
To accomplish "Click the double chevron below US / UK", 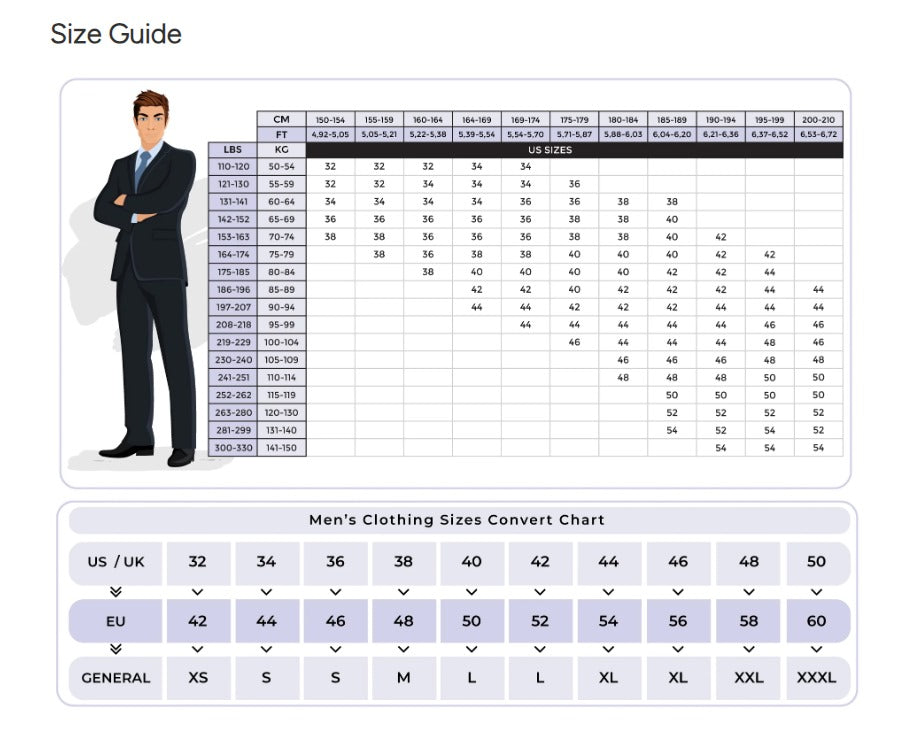I will pos(116,592).
